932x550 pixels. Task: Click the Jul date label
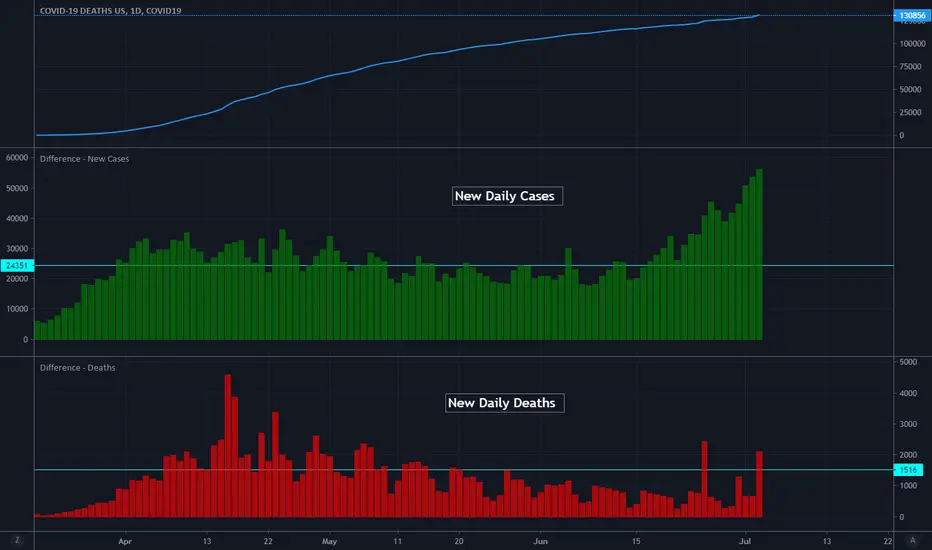[x=745, y=541]
